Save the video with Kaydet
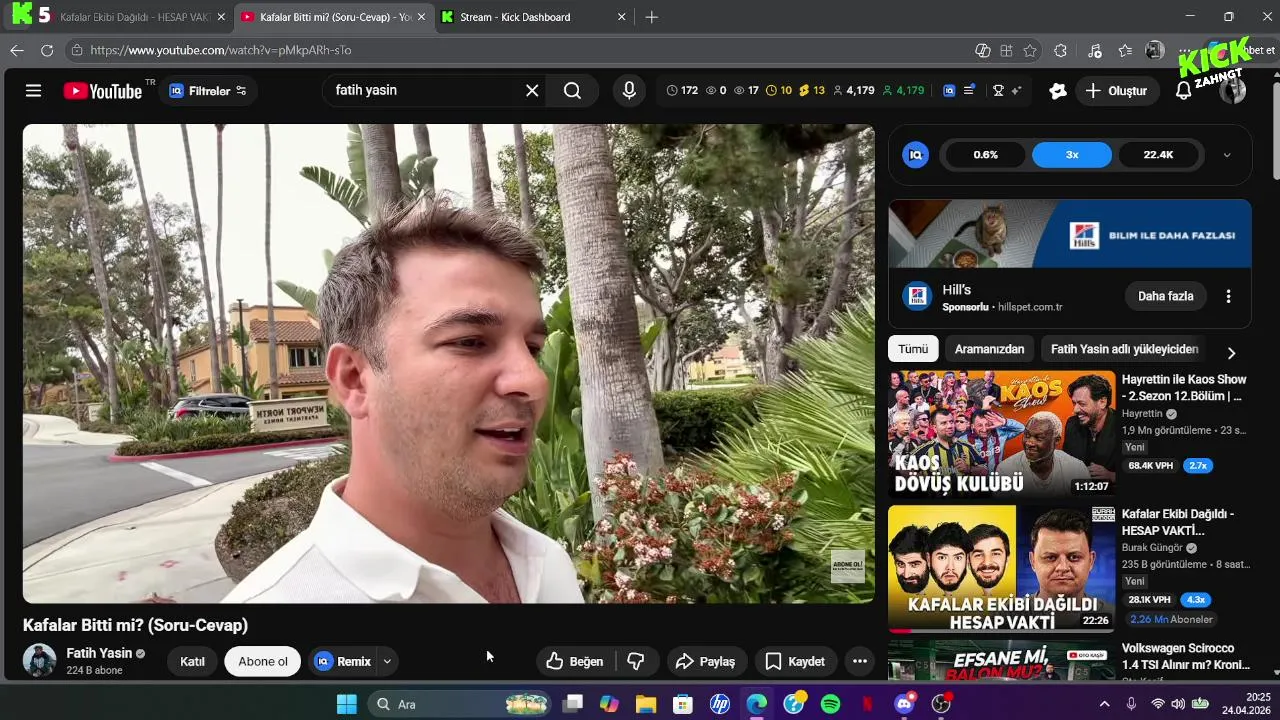Screen dimensions: 1280x720 pos(796,661)
